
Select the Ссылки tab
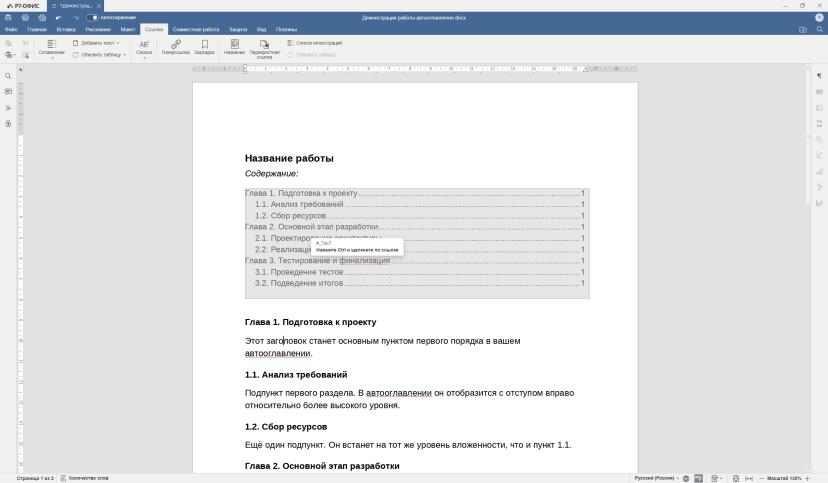tap(154, 30)
